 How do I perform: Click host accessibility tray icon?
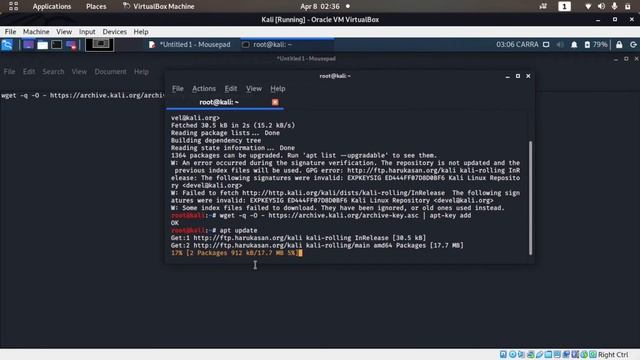[x=543, y=6]
